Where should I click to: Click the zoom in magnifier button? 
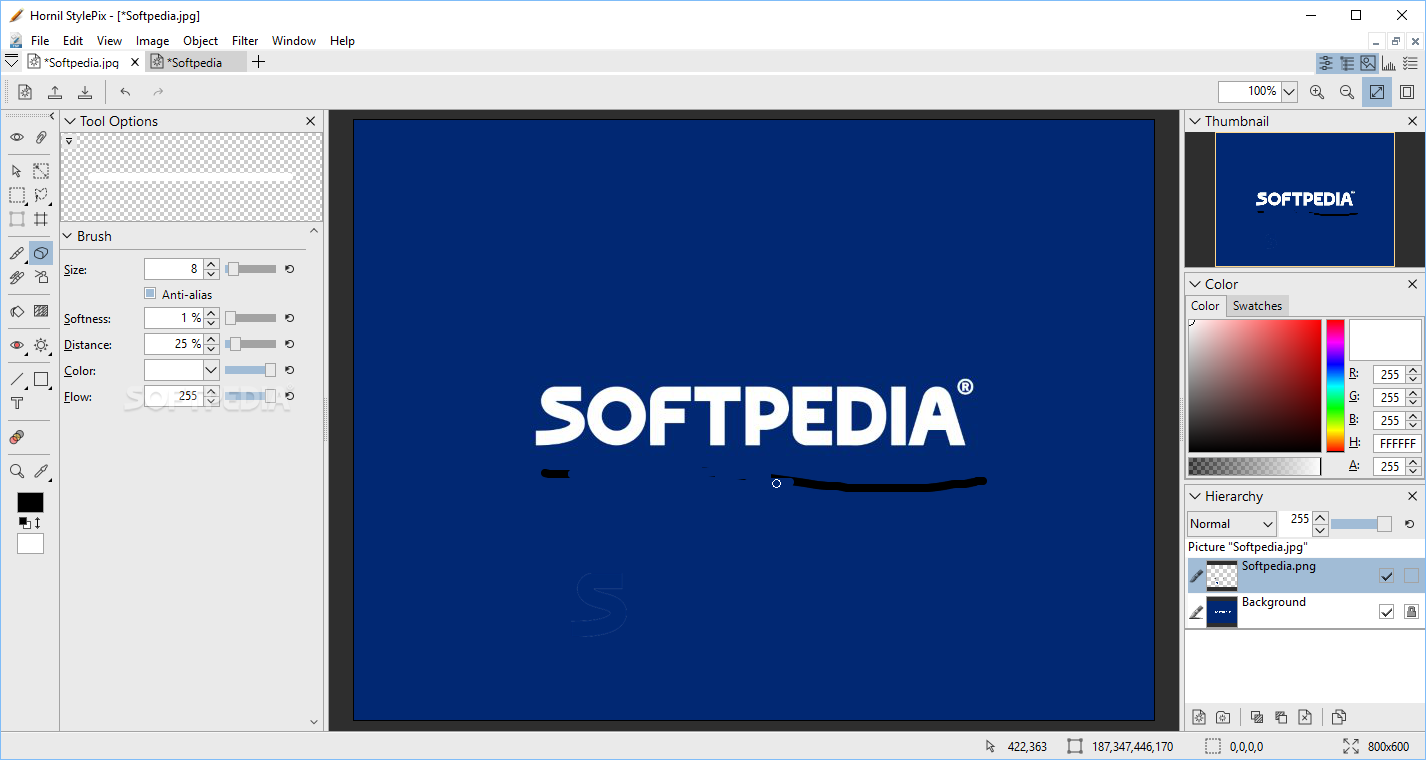pos(1317,92)
